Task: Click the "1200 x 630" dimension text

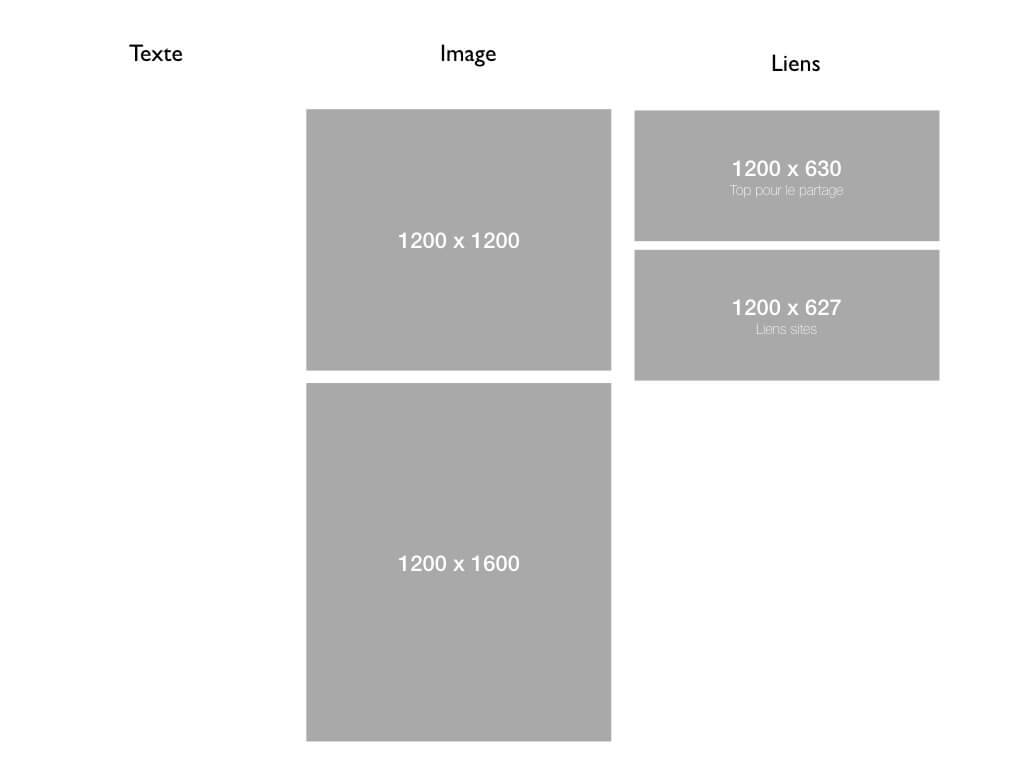Action: click(786, 169)
